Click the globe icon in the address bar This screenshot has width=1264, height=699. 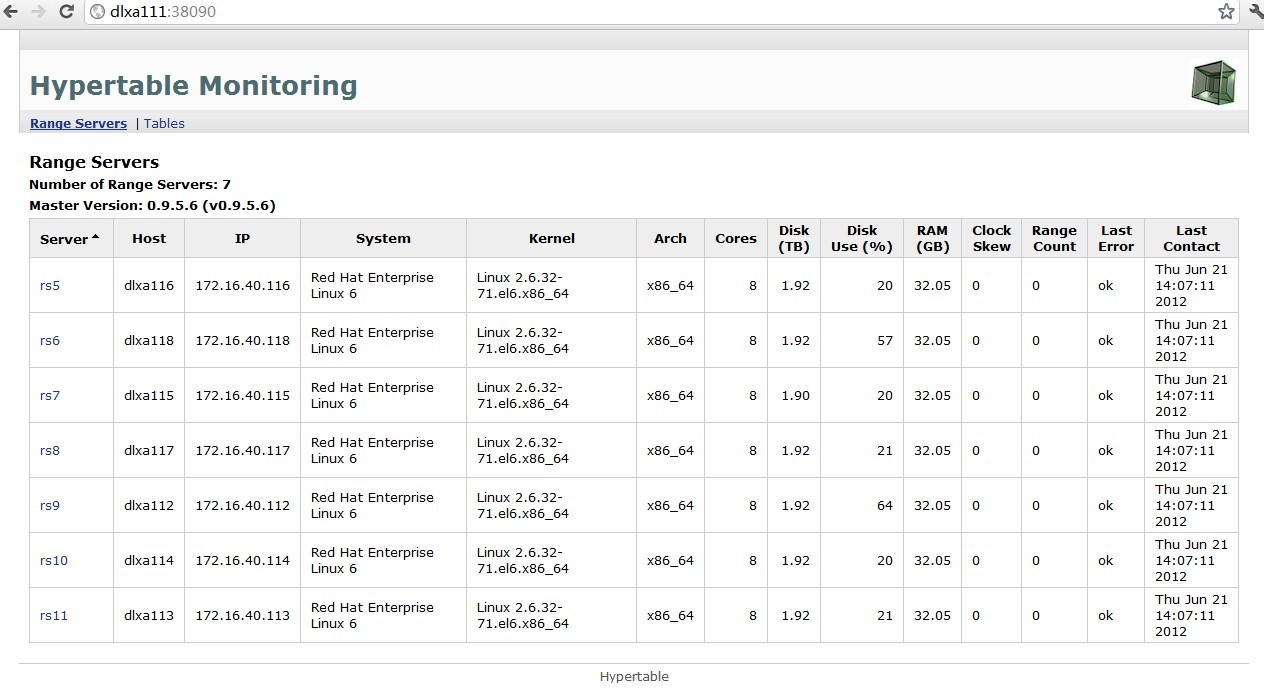97,12
